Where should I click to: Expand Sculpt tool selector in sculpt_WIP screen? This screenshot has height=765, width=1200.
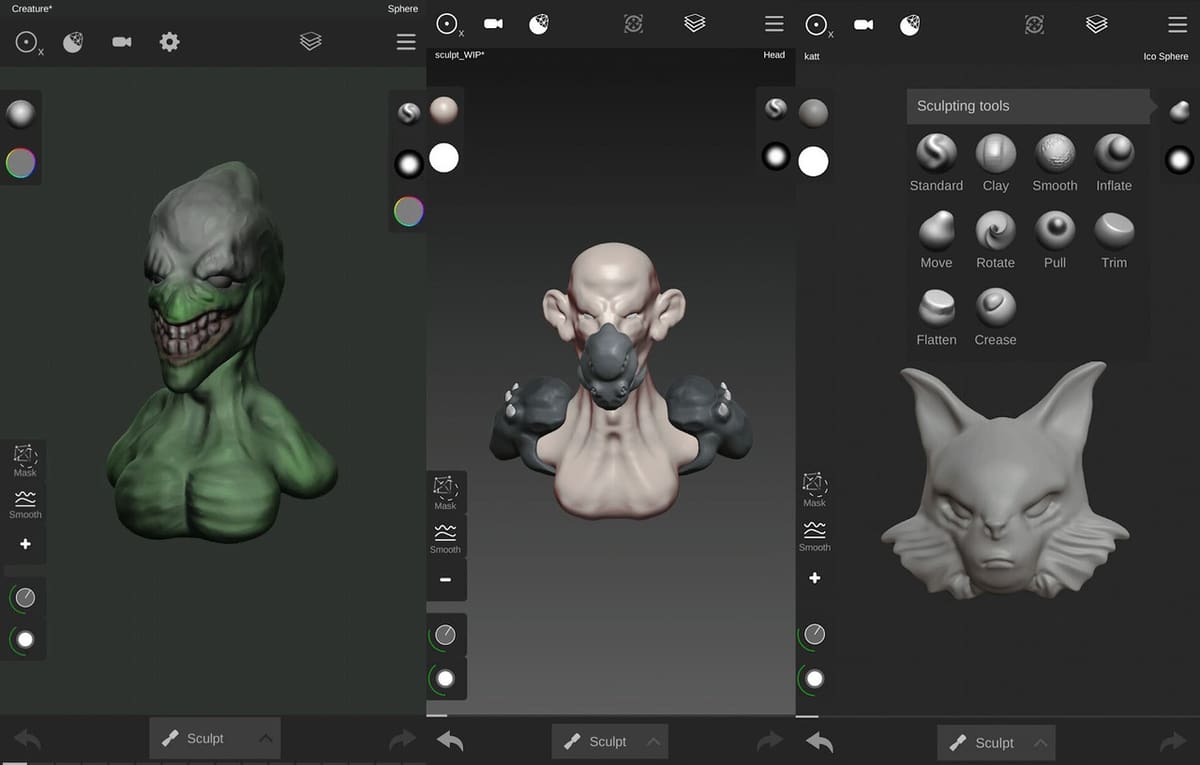point(609,742)
